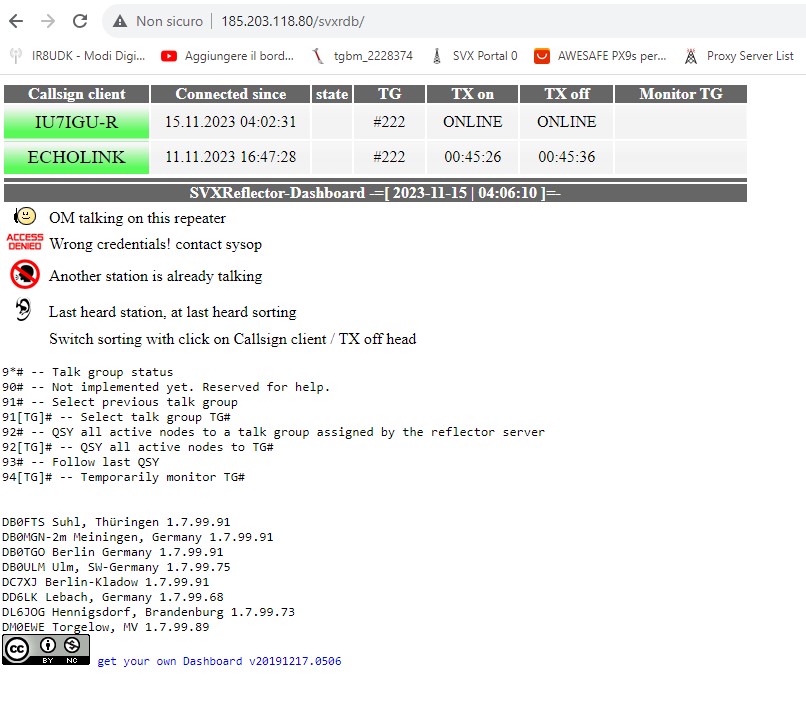Click the Creative Commons BY-NC license badge
806x726 pixels.
[x=46, y=649]
